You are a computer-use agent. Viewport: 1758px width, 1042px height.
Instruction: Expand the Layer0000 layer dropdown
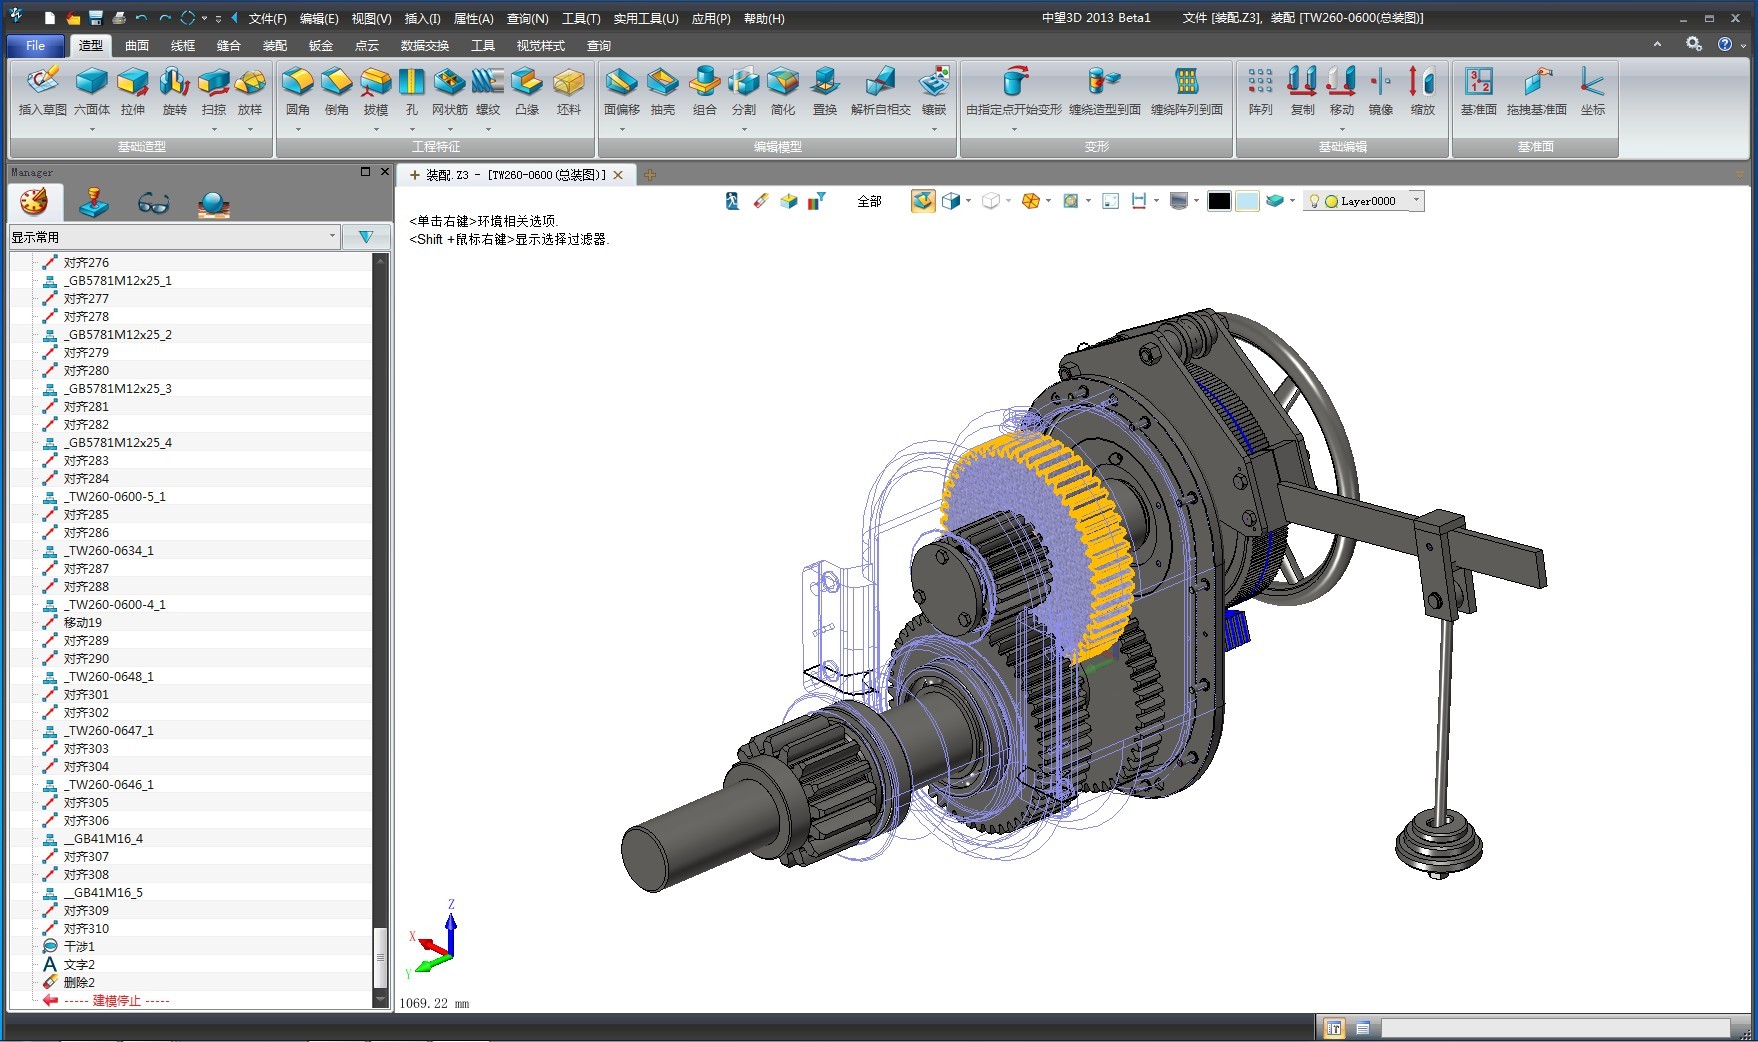(x=1416, y=201)
